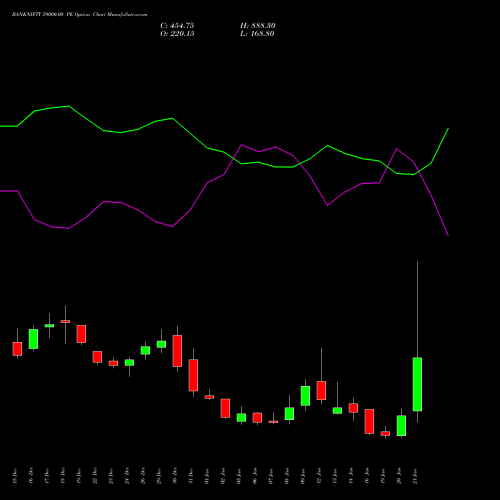Click the purple indicator line's final low point

tap(448, 235)
